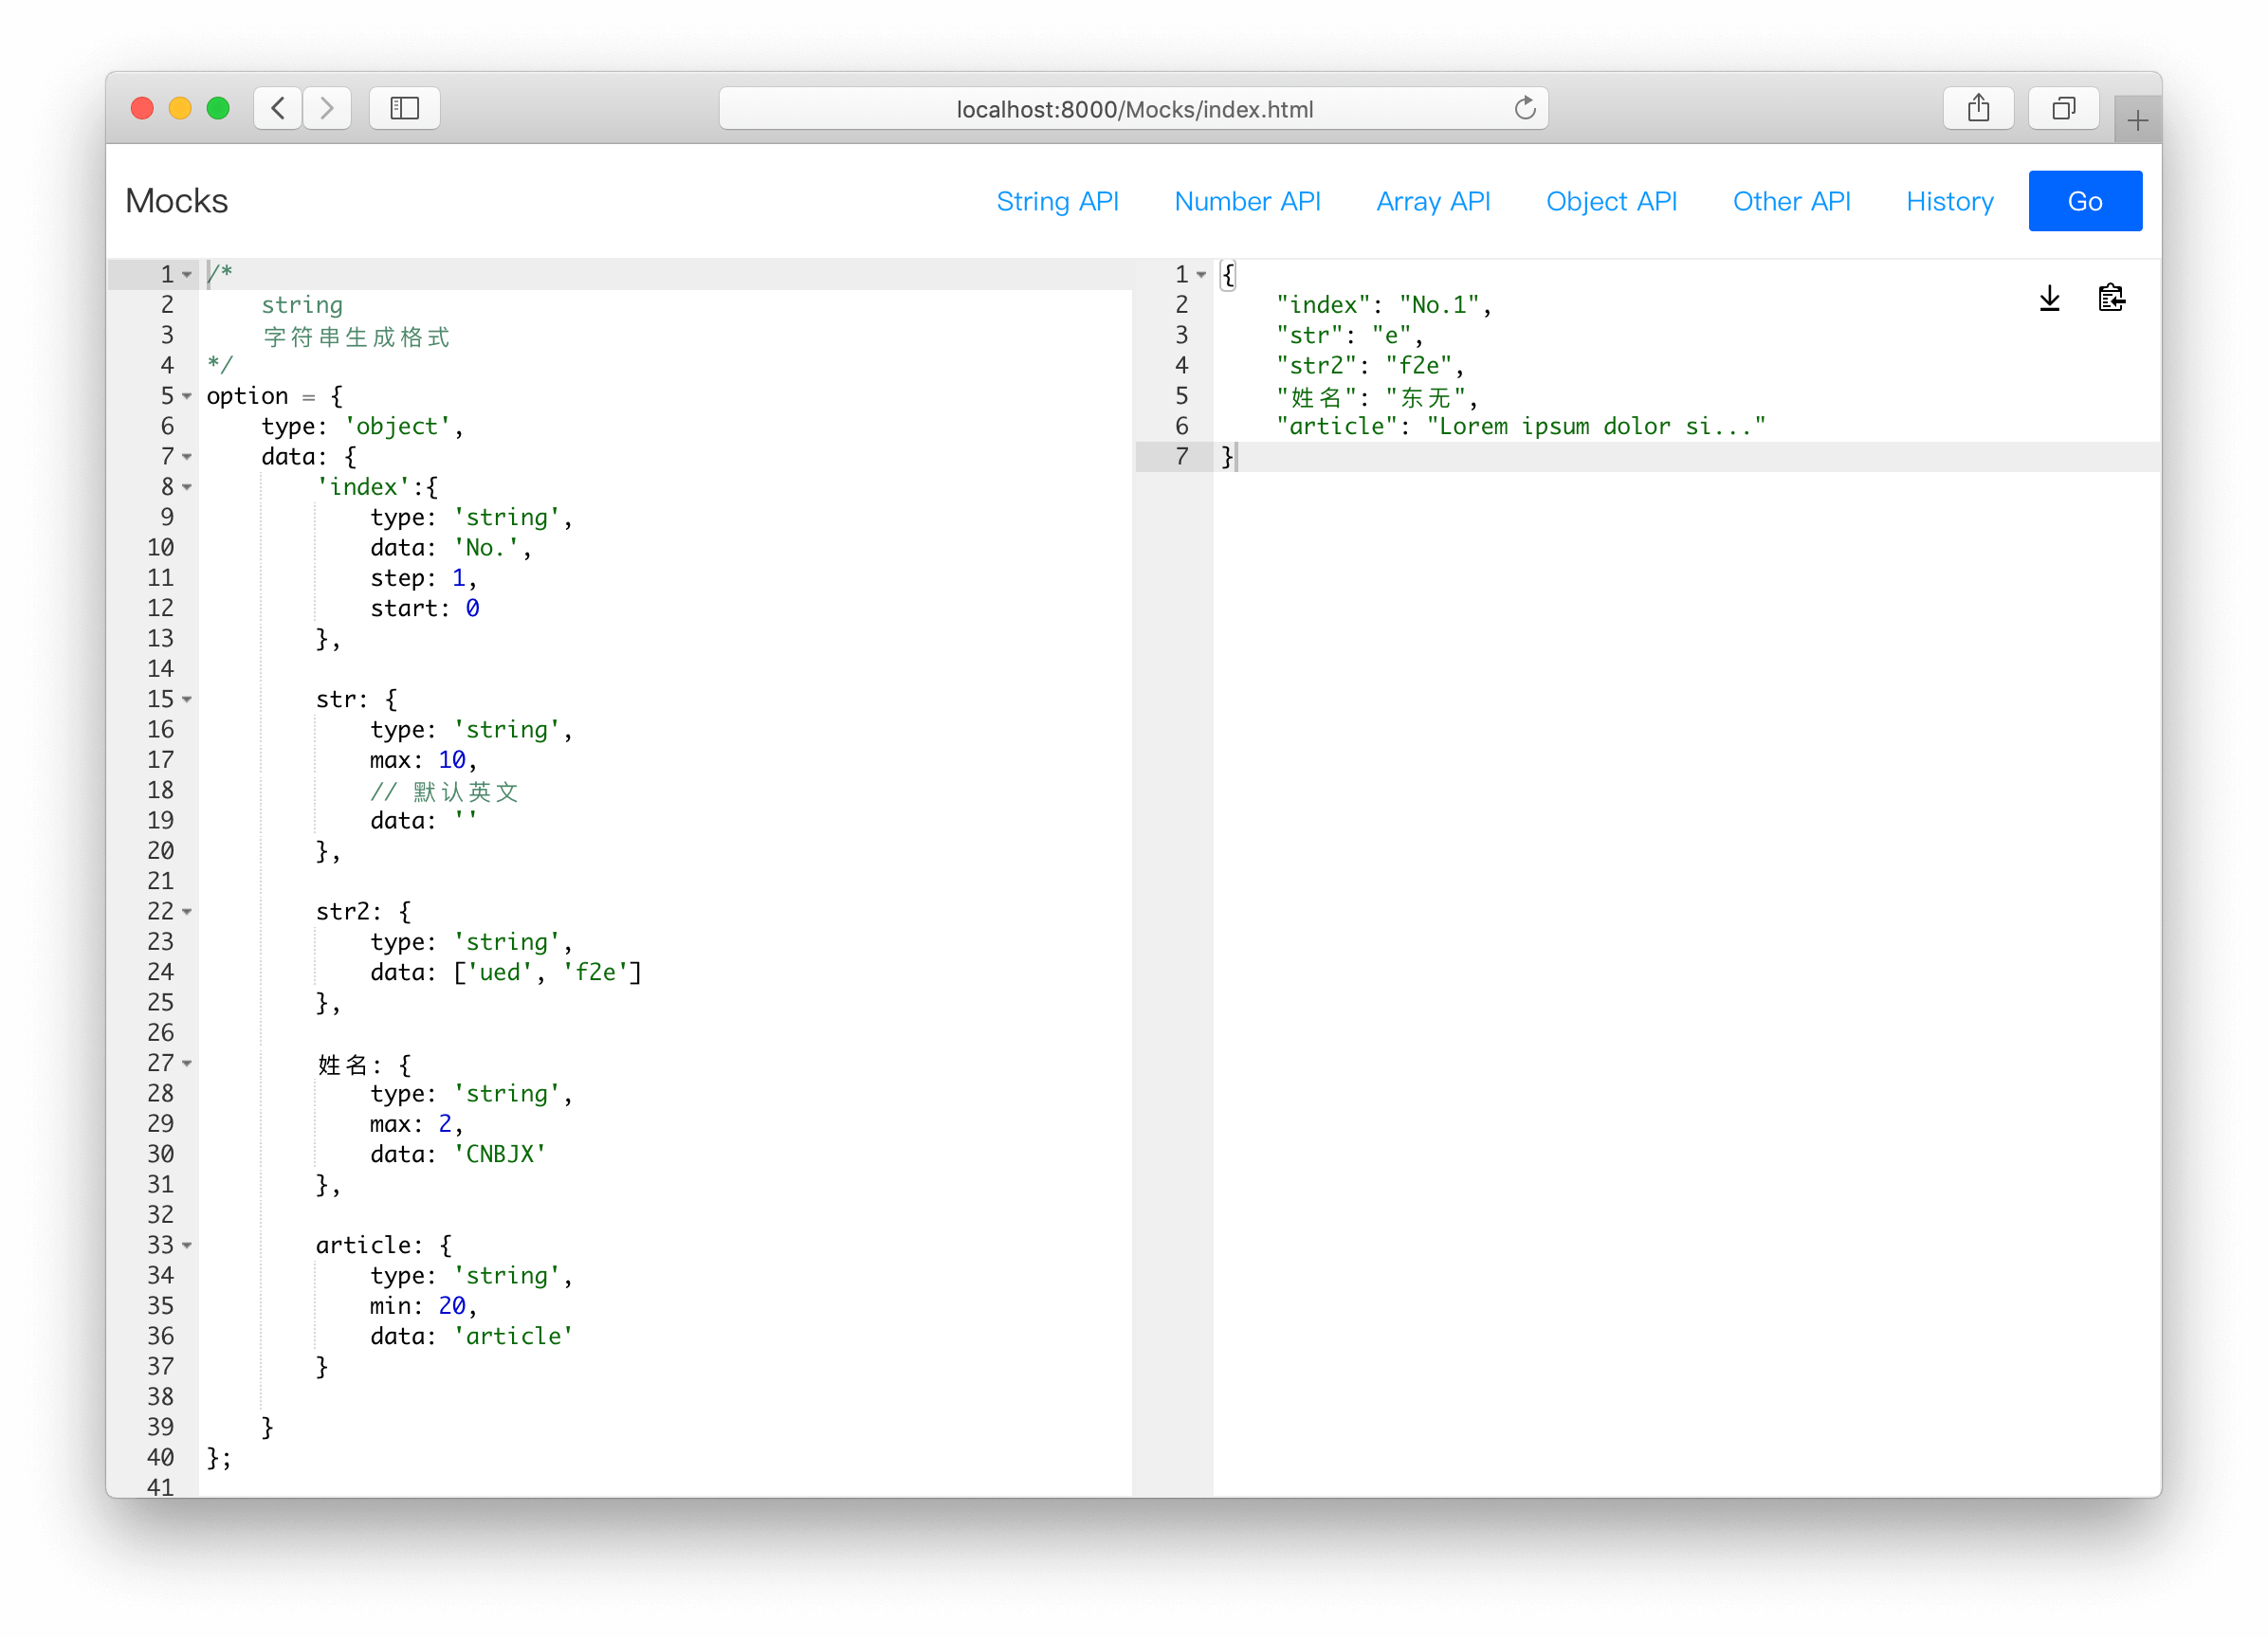Screen dimensions: 2268x1638
Task: Collapse output JSON at line 1
Action: [x=1201, y=275]
